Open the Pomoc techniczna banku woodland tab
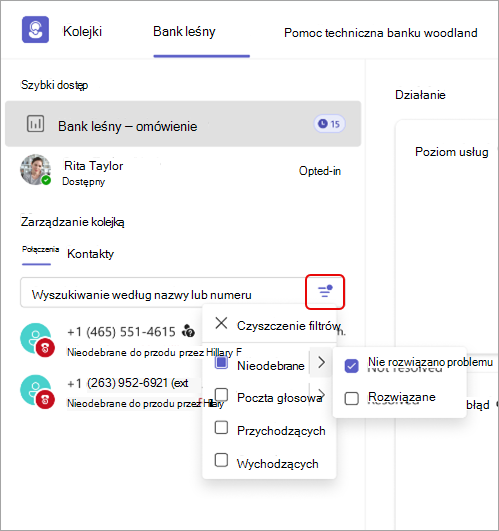 pyautogui.click(x=381, y=33)
